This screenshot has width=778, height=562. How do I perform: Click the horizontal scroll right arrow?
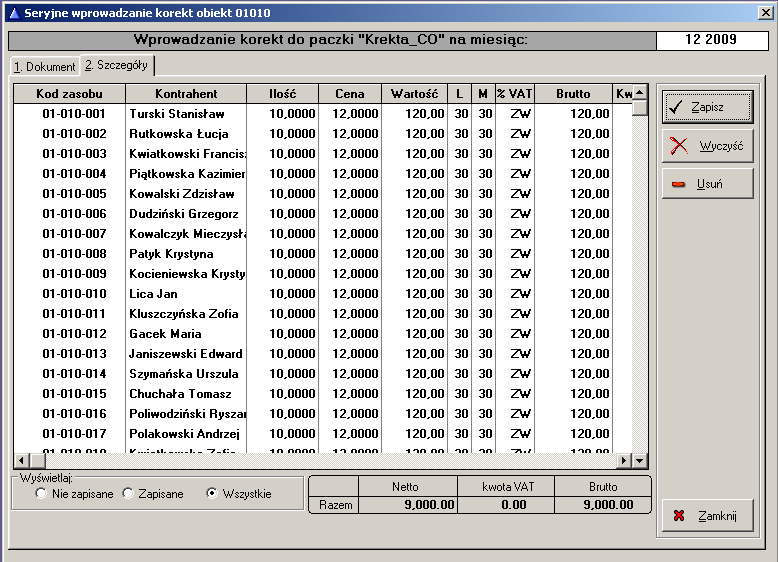(624, 461)
